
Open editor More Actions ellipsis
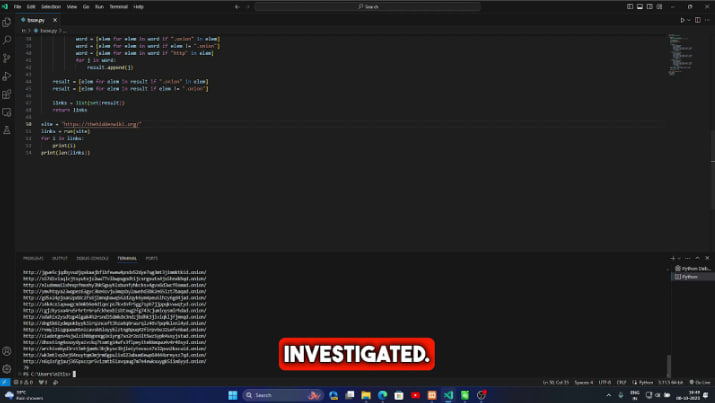[707, 20]
